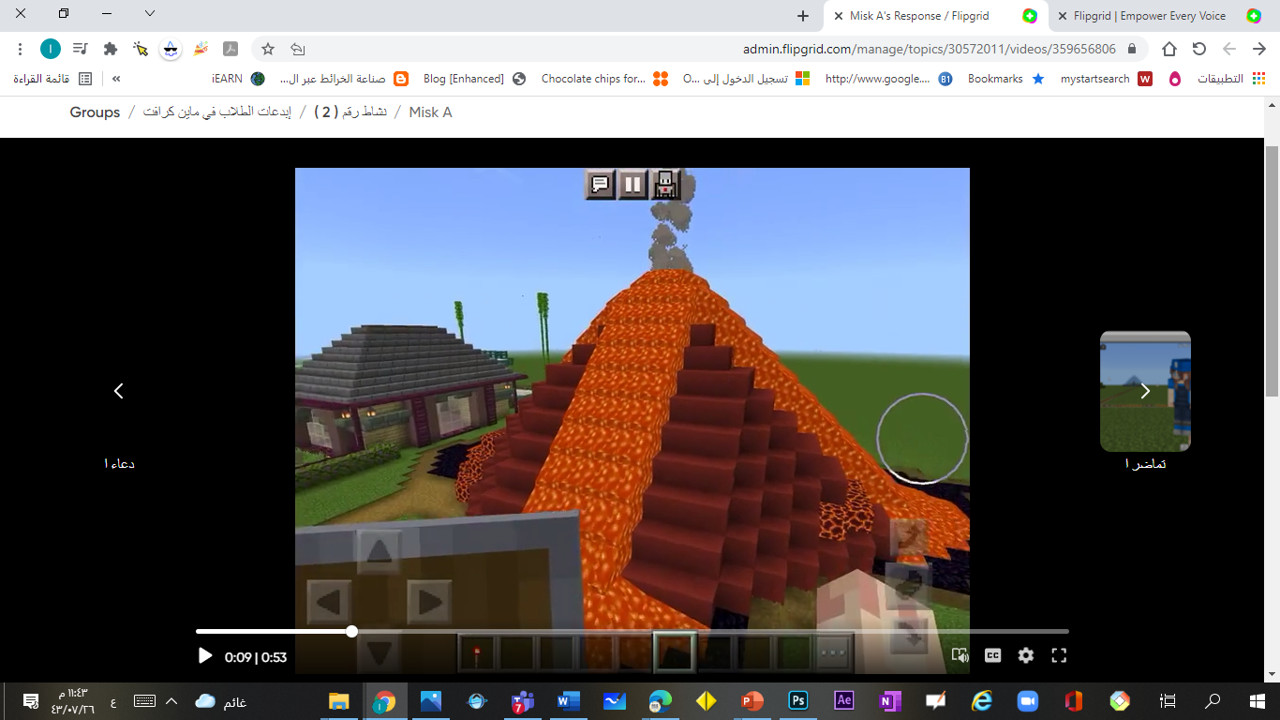The image size is (1280, 720).
Task: Play the Flipgrid video
Action: [x=205, y=656]
